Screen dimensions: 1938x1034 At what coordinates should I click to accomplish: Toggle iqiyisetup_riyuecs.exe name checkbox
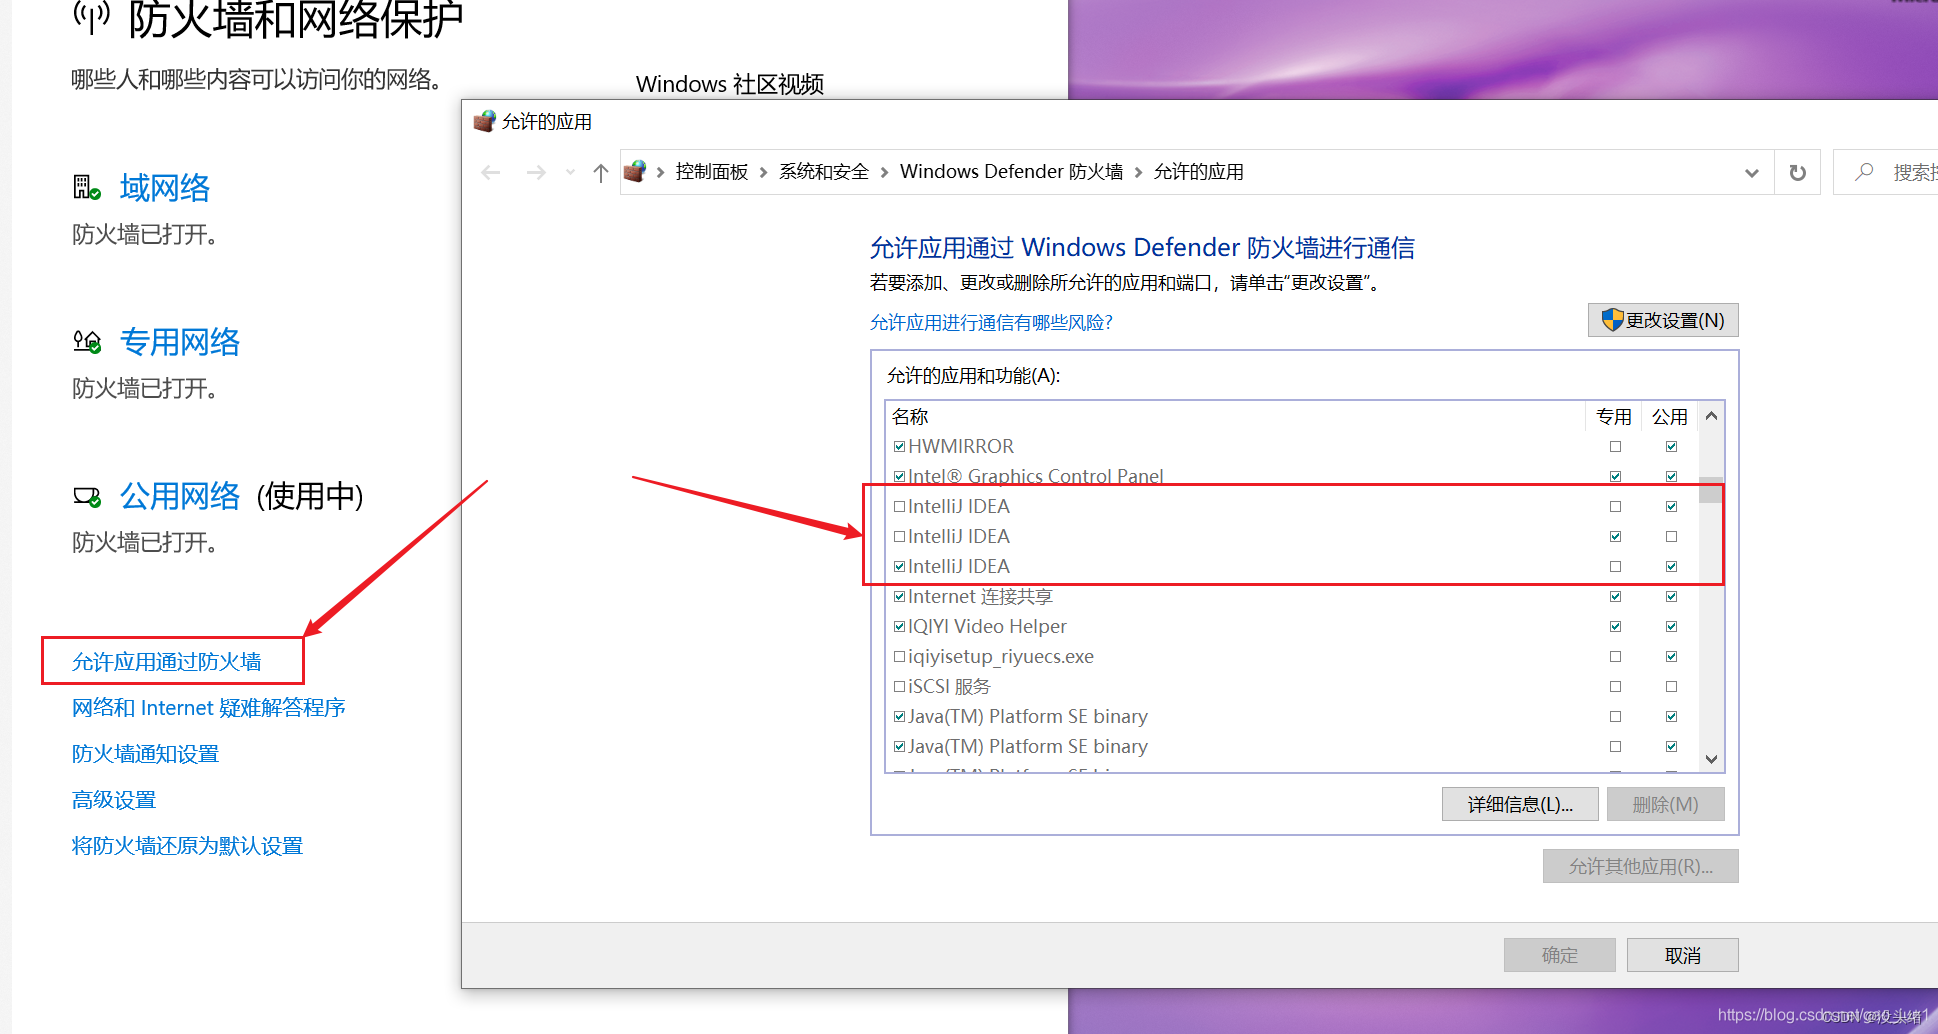[x=899, y=656]
